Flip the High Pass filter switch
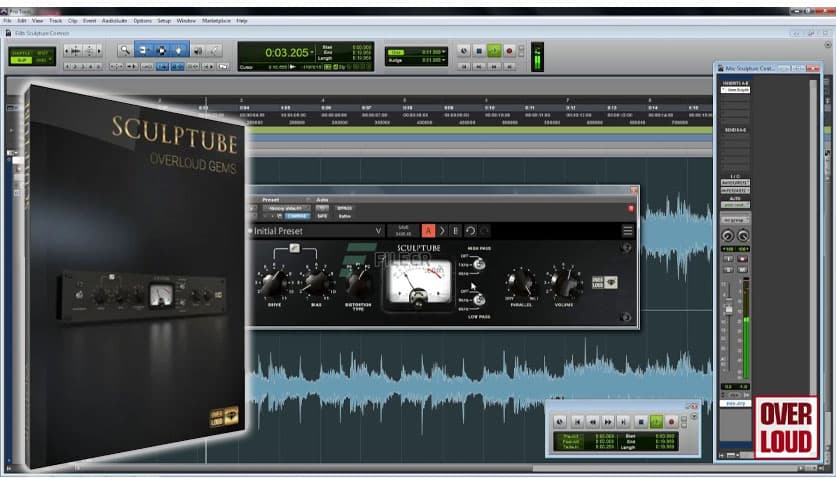 click(478, 264)
